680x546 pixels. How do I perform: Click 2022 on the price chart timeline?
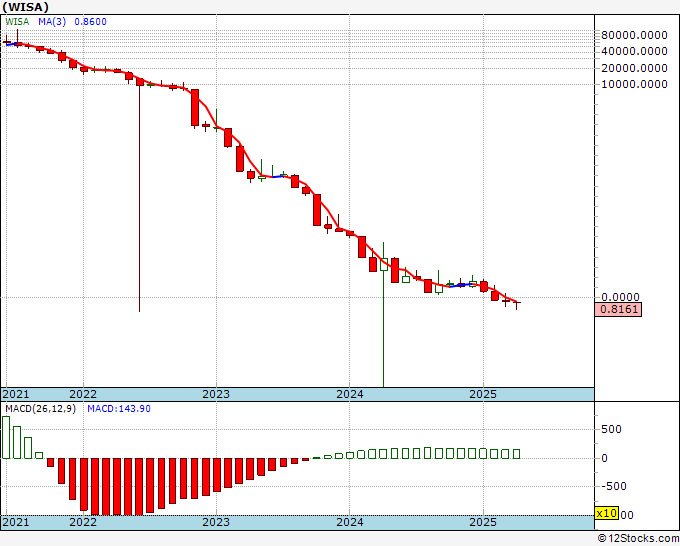(83, 394)
